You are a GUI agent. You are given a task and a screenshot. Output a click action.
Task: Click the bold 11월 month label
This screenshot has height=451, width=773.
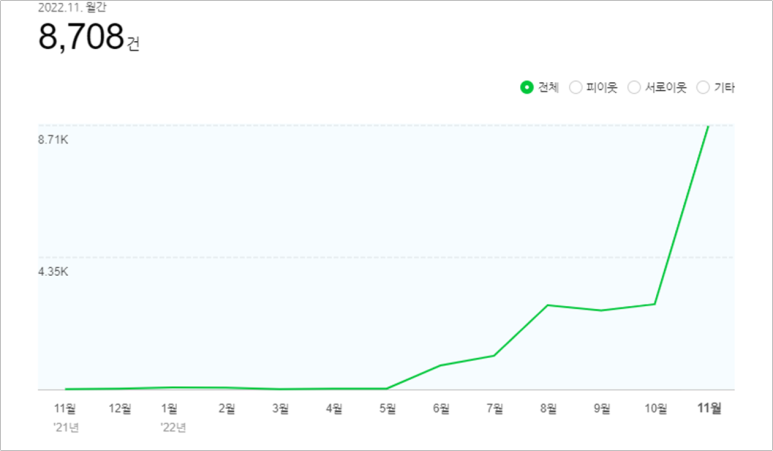pyautogui.click(x=709, y=408)
